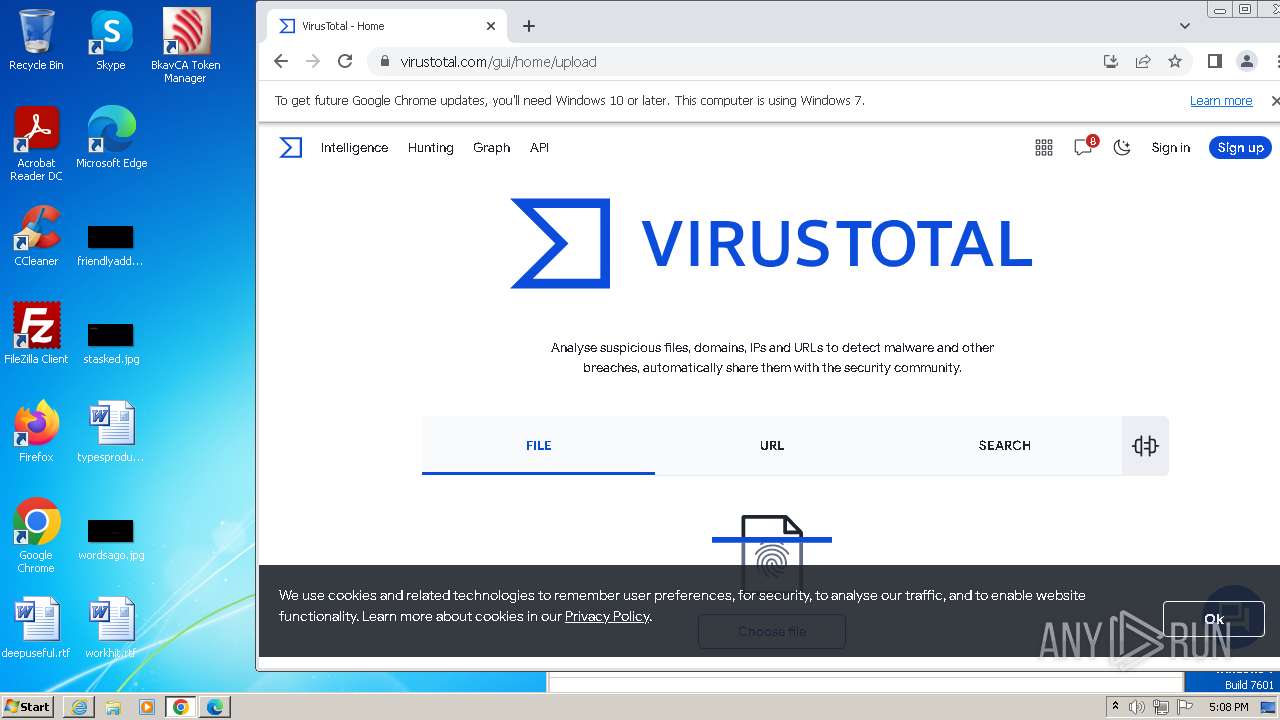
Task: Expand Chrome tab search dropdown
Action: point(1185,26)
